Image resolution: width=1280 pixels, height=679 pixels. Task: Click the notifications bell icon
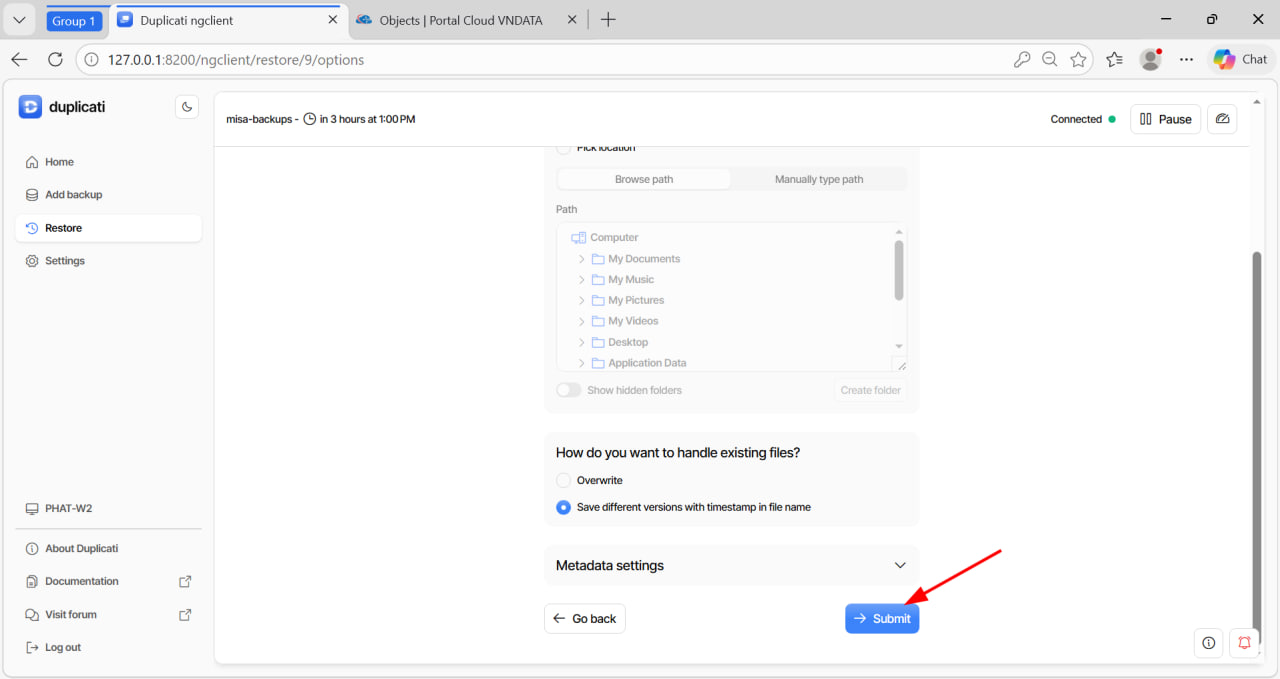1244,643
